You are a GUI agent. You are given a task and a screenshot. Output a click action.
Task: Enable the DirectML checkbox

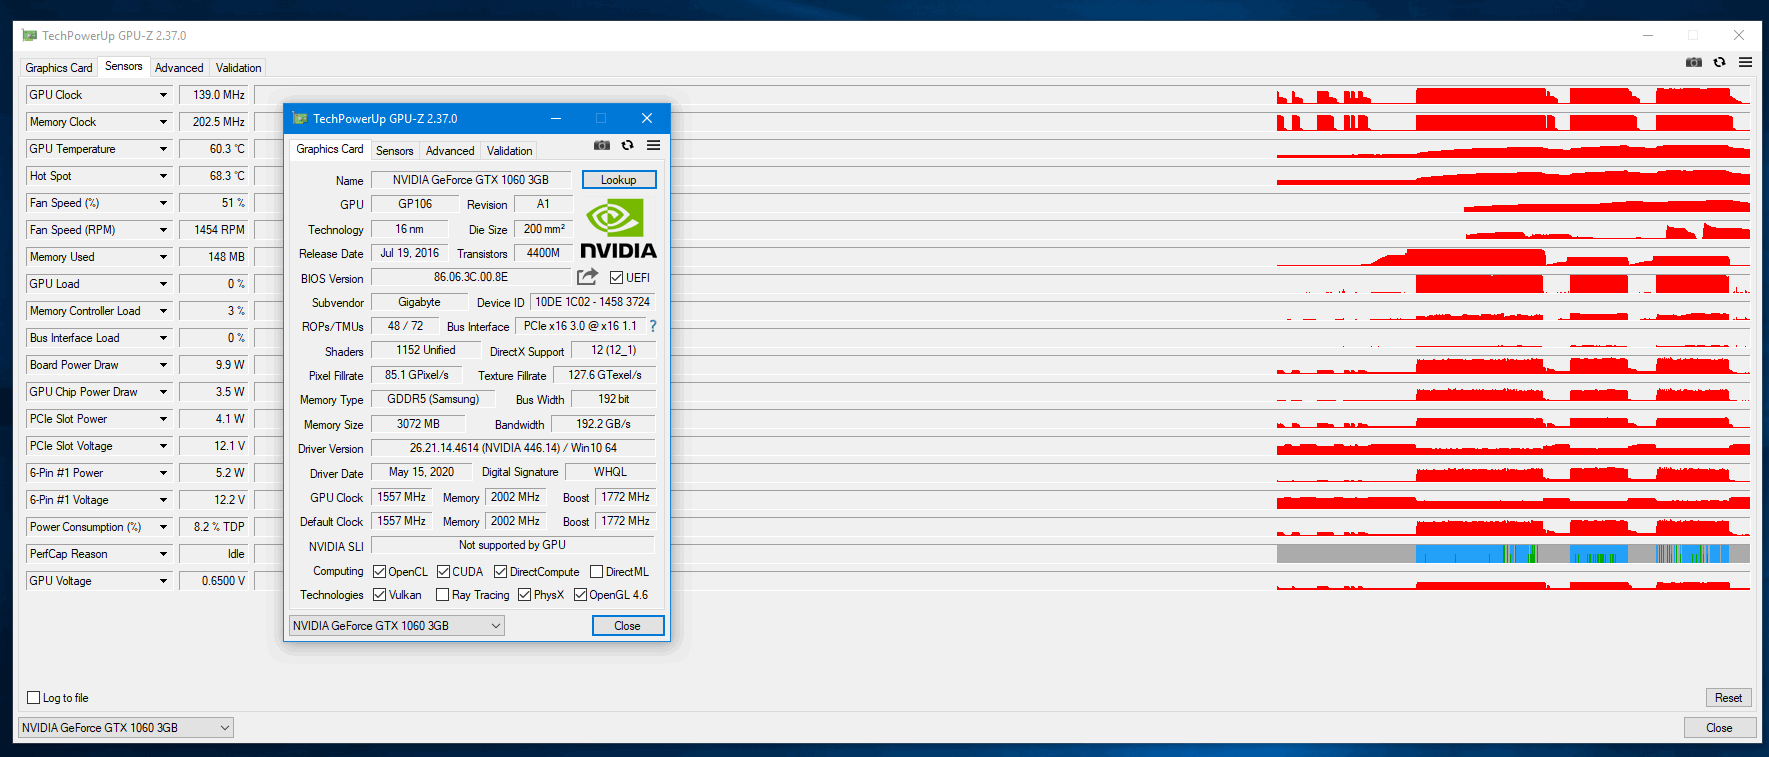click(597, 572)
